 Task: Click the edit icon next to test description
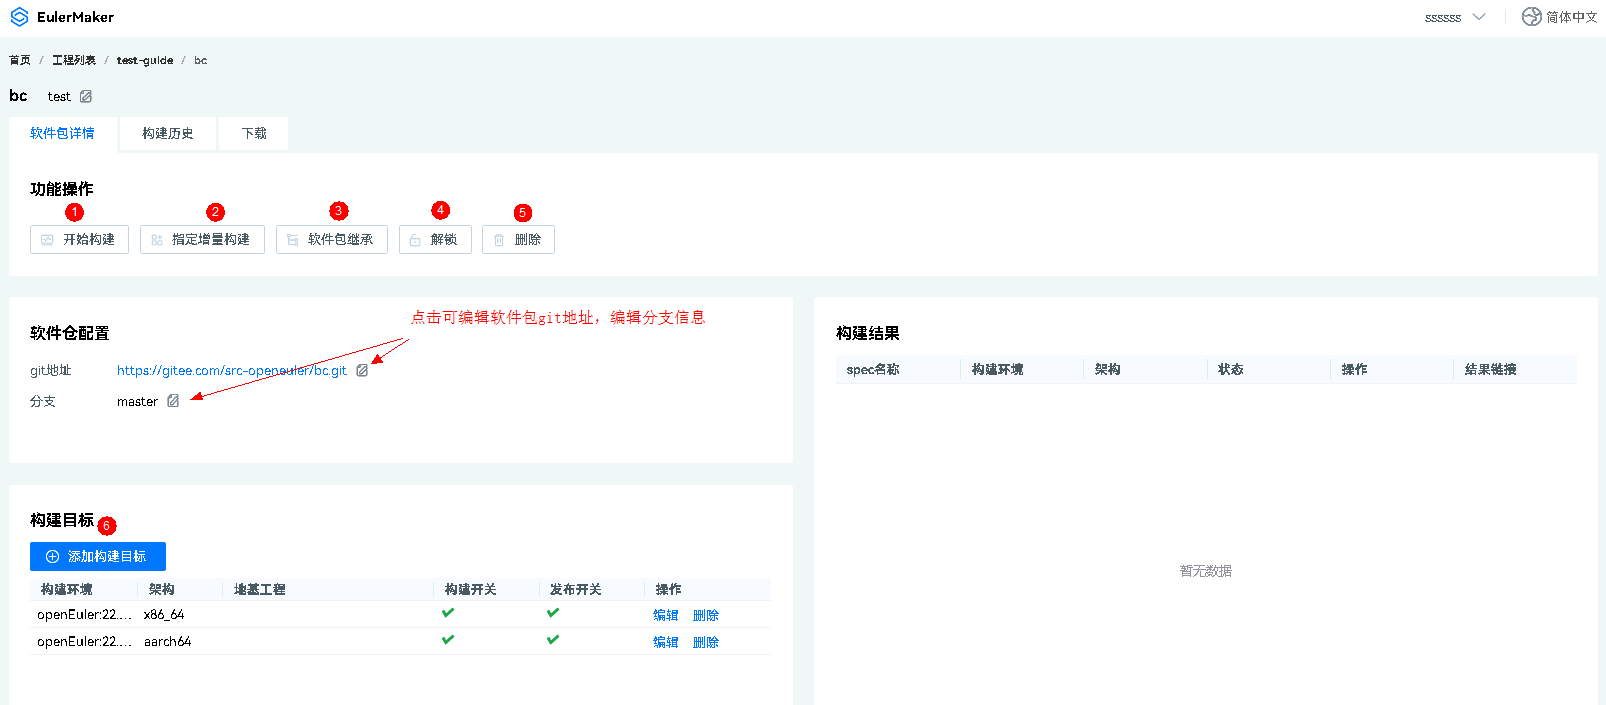[86, 97]
